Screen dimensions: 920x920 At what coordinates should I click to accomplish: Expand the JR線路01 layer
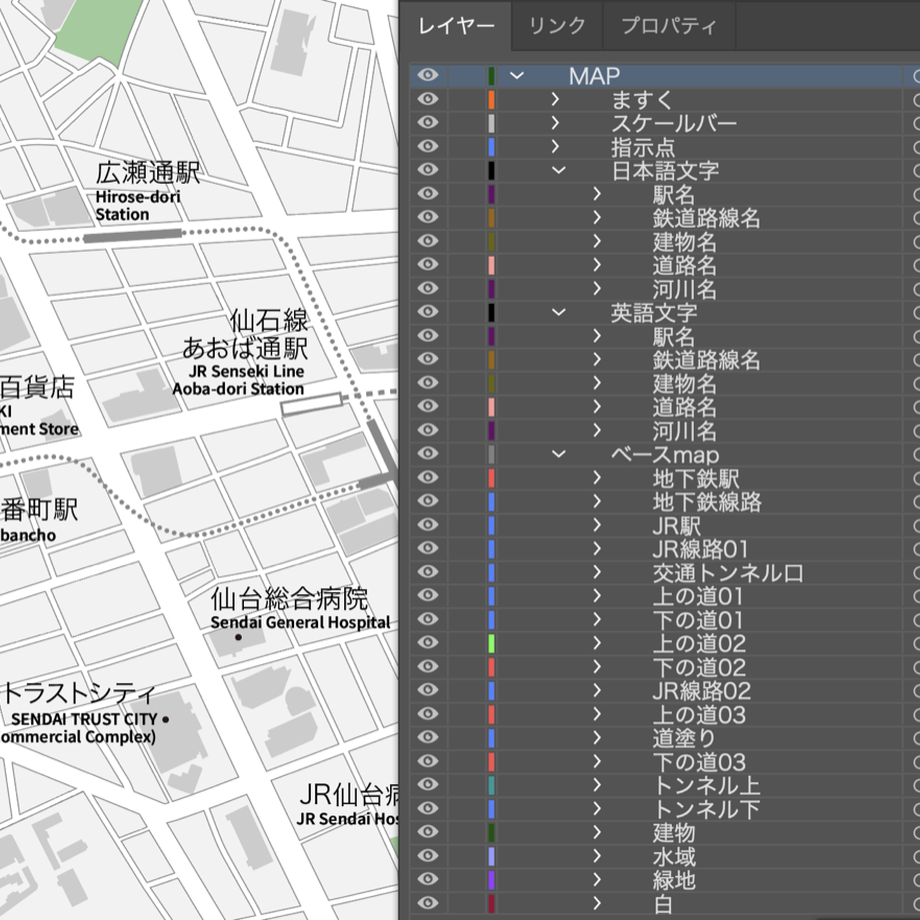pos(597,549)
